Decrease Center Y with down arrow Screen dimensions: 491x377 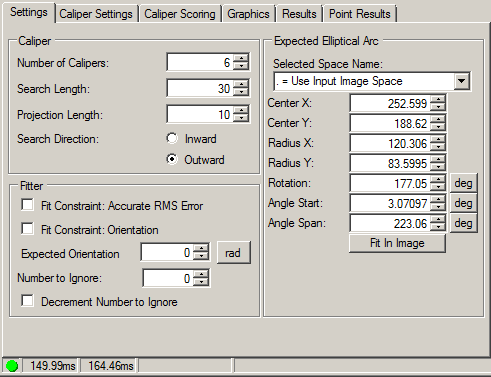click(438, 127)
